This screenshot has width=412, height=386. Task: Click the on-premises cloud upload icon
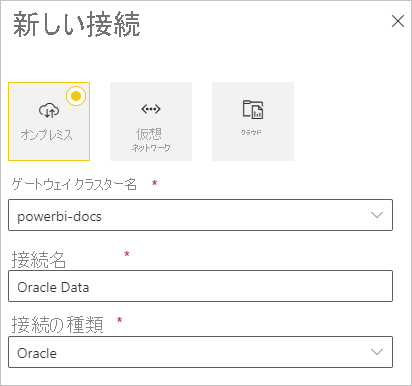coord(49,110)
